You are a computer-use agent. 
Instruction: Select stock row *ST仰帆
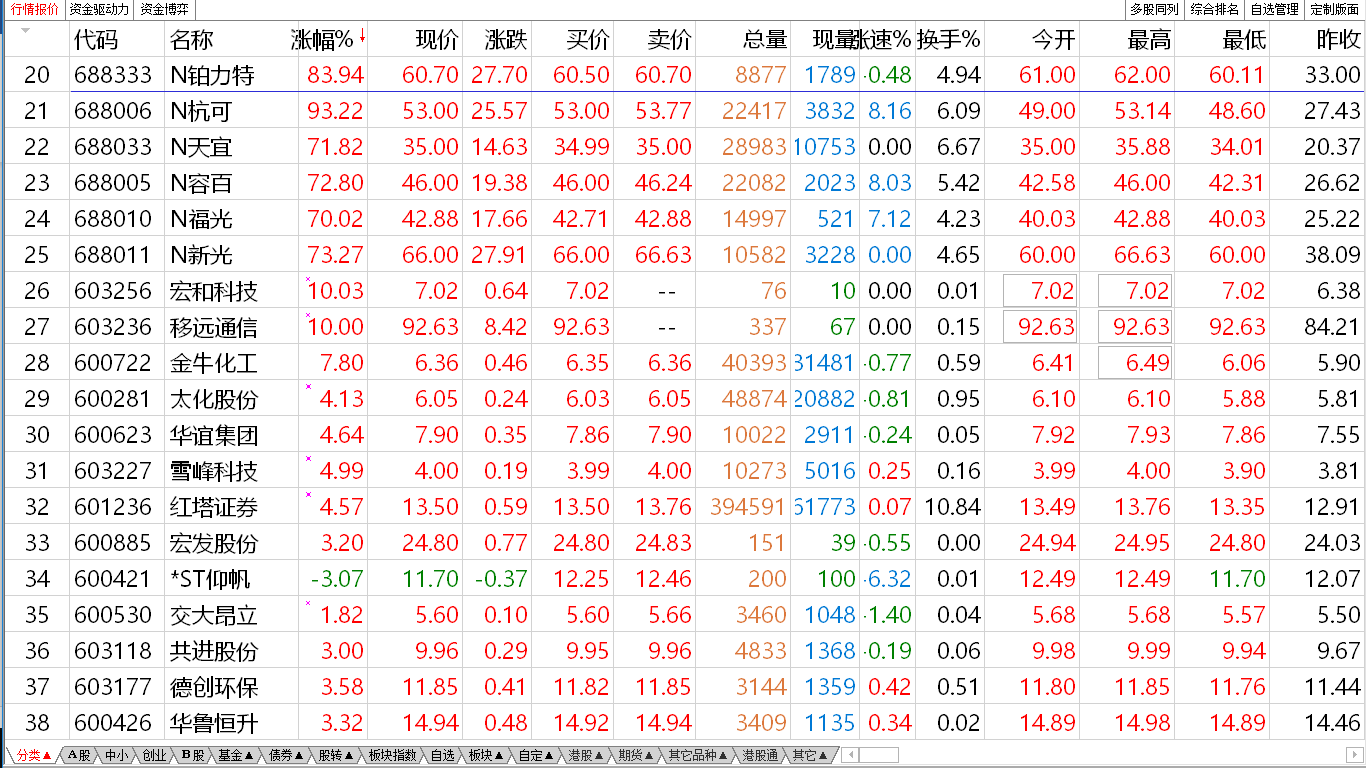coord(683,579)
